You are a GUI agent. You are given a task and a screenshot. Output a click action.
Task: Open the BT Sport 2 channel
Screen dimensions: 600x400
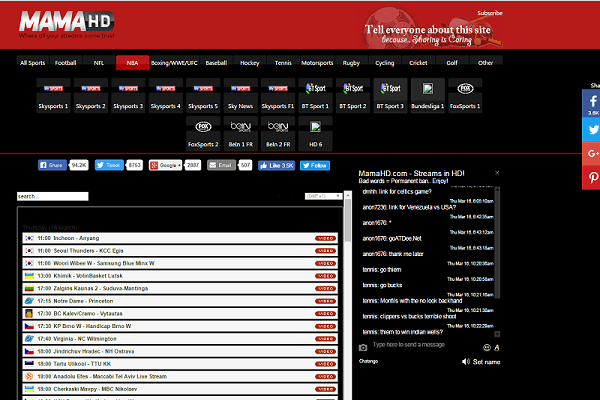pos(353,96)
